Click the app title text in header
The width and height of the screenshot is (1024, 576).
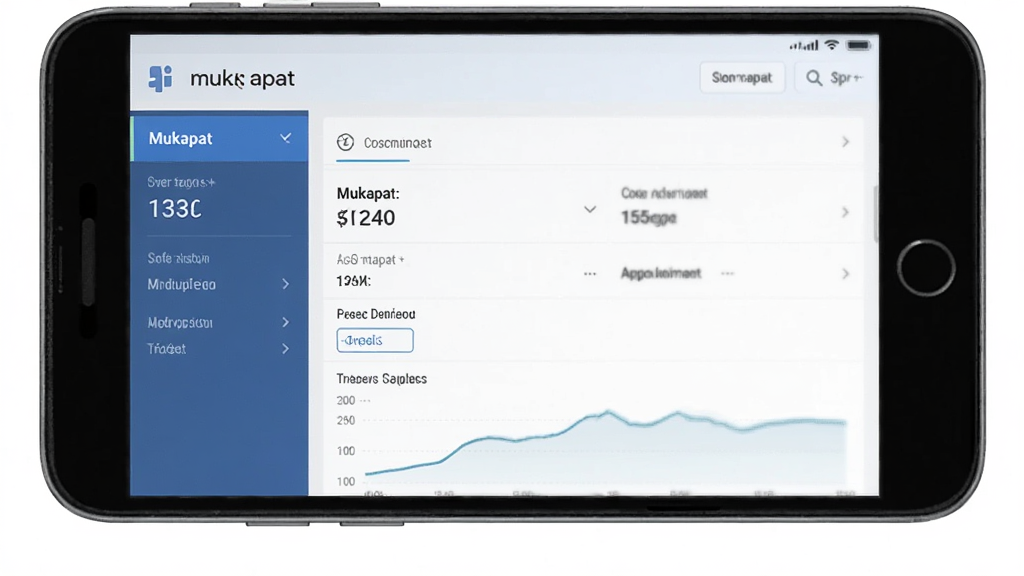tap(242, 79)
